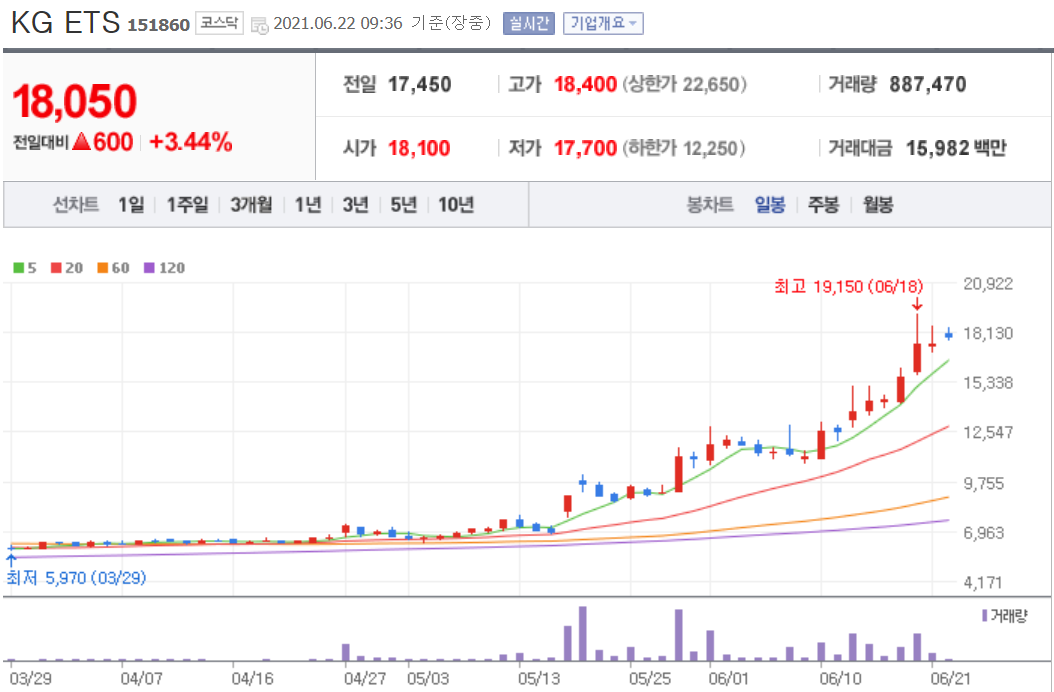Select the 10년 line chart tab
Viewport: 1054px width, 692px height.
tap(456, 204)
